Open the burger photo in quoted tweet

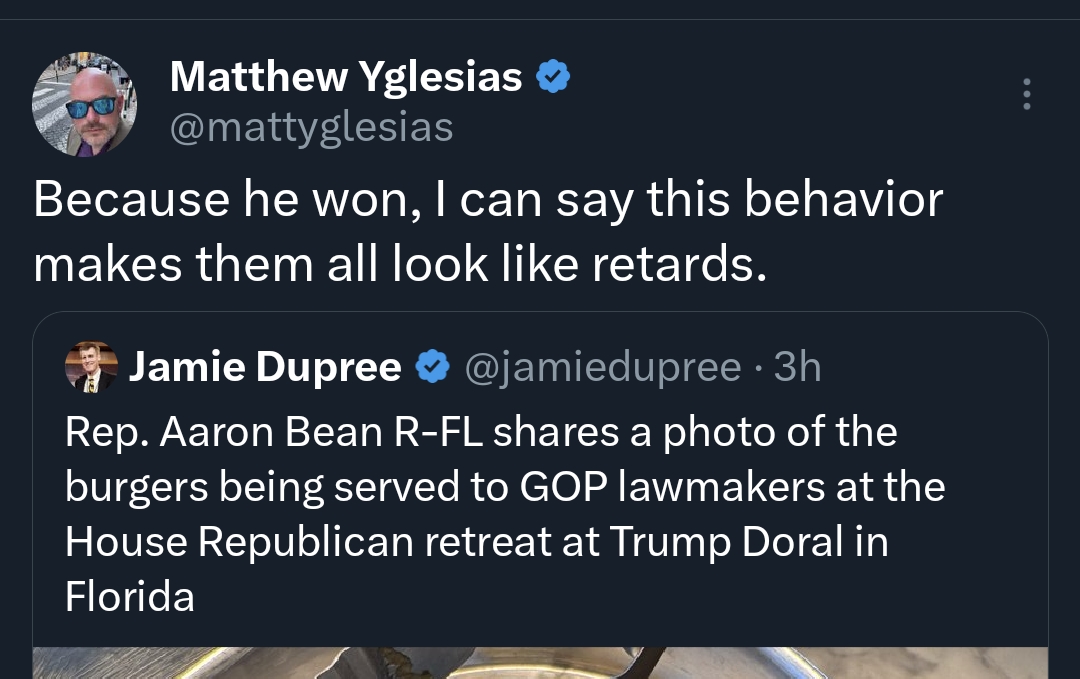point(540,662)
